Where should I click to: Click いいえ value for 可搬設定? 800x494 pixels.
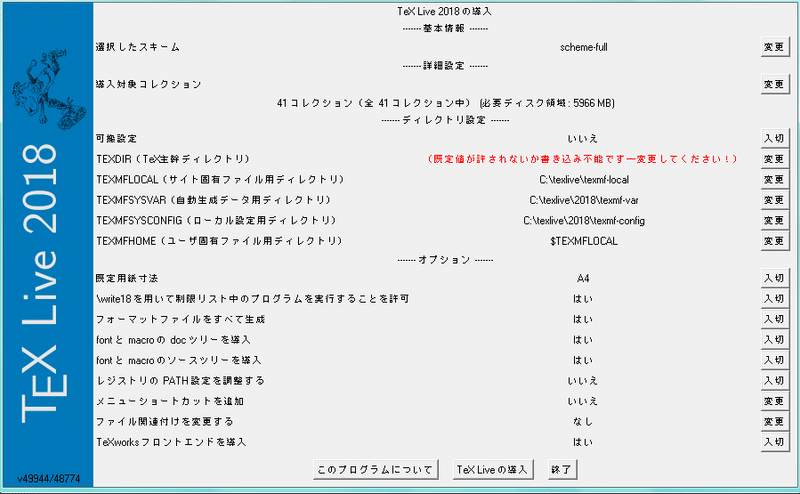click(583, 139)
